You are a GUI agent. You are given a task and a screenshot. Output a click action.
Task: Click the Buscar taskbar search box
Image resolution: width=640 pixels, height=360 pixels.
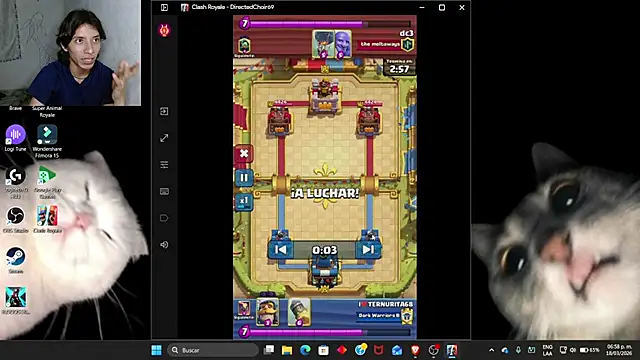(213, 350)
